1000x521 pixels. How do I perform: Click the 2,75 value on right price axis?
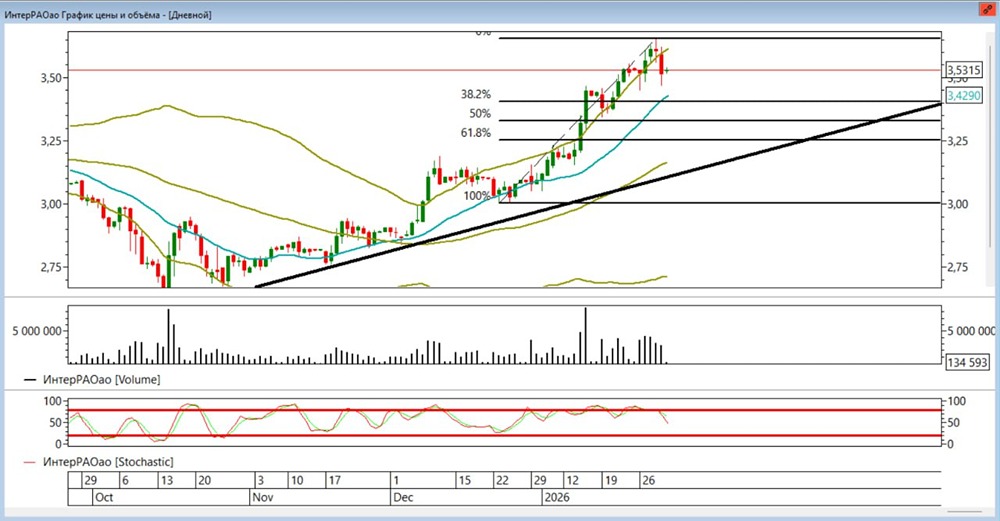tap(957, 267)
